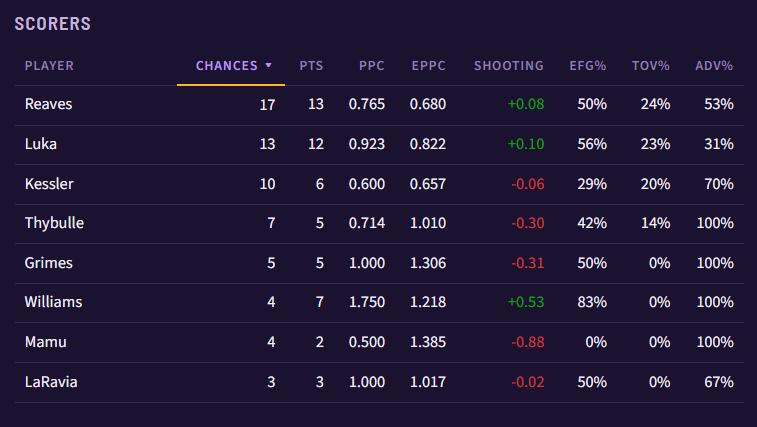Click Kessler's EPPC value 0.657
The height and width of the screenshot is (427, 757).
tap(428, 184)
